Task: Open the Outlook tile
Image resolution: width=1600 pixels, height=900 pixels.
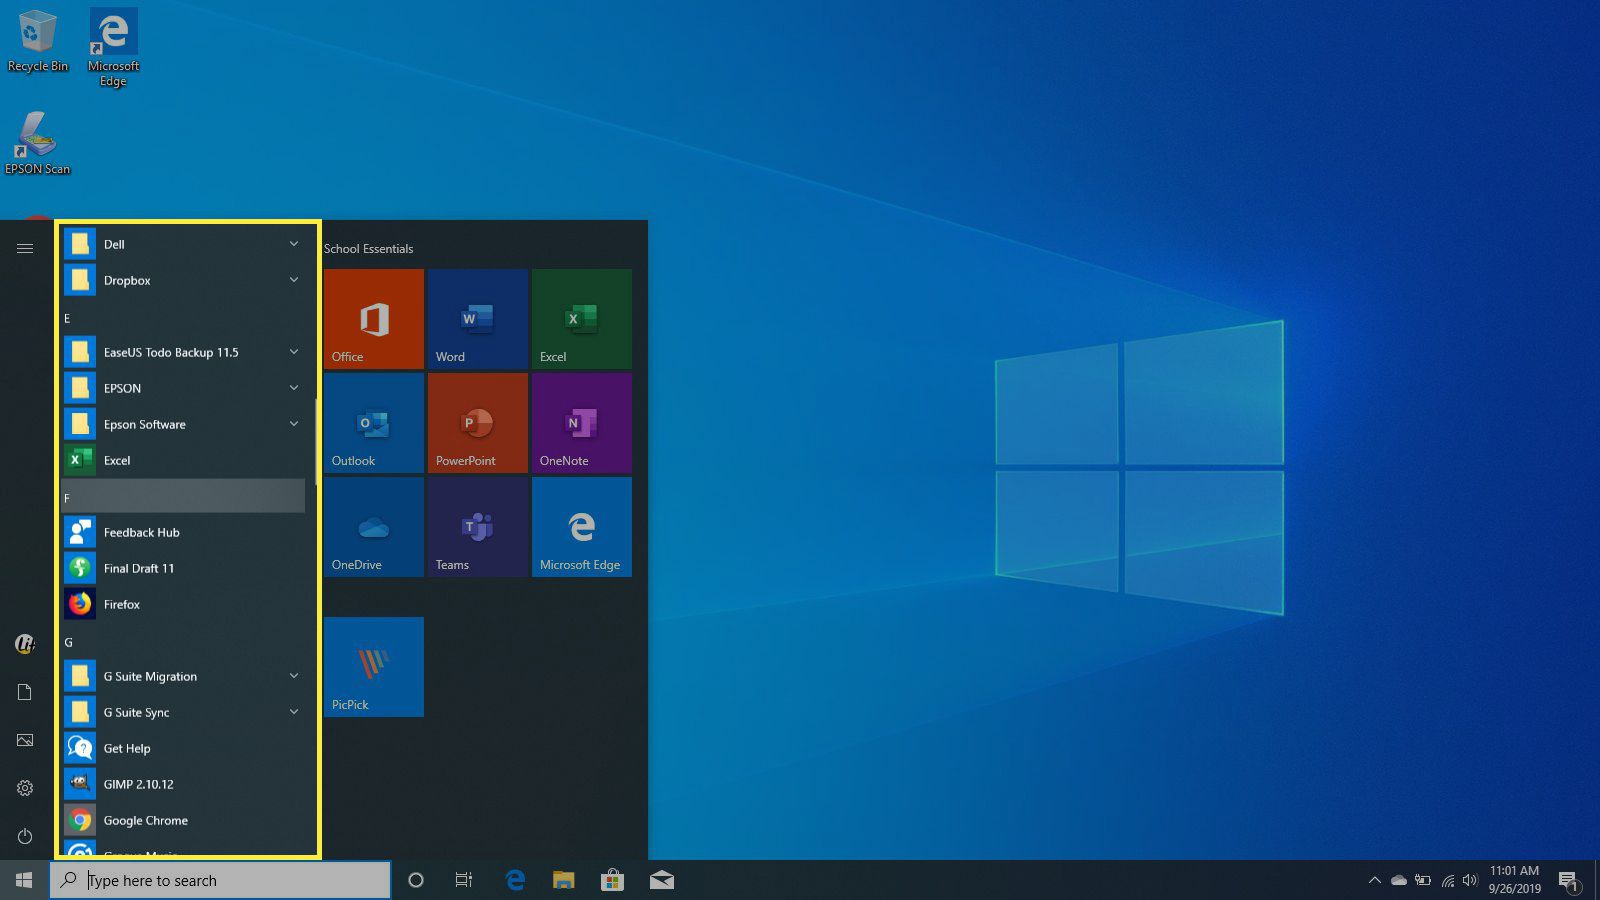Action: pos(374,423)
